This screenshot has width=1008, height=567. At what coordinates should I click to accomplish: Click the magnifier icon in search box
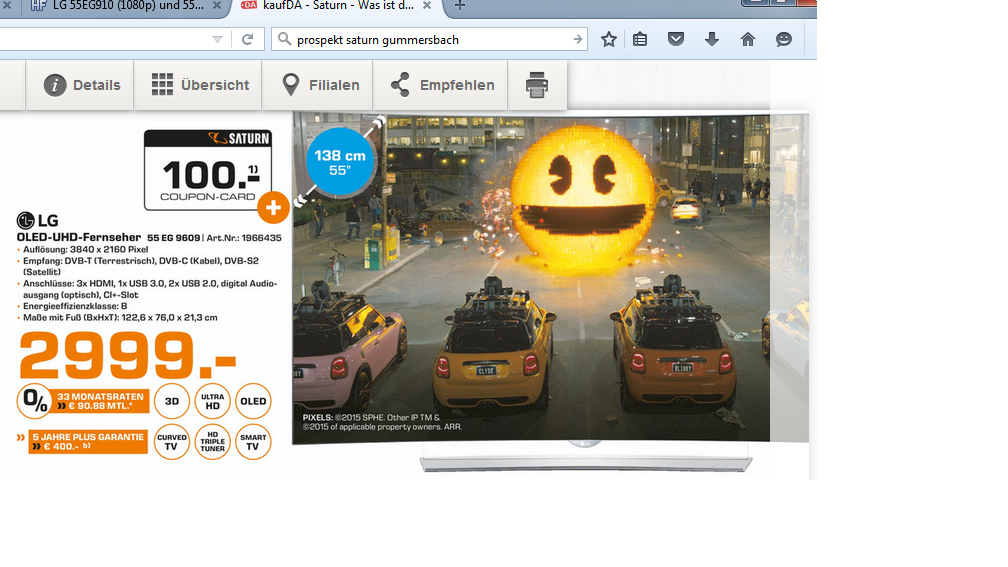point(284,39)
